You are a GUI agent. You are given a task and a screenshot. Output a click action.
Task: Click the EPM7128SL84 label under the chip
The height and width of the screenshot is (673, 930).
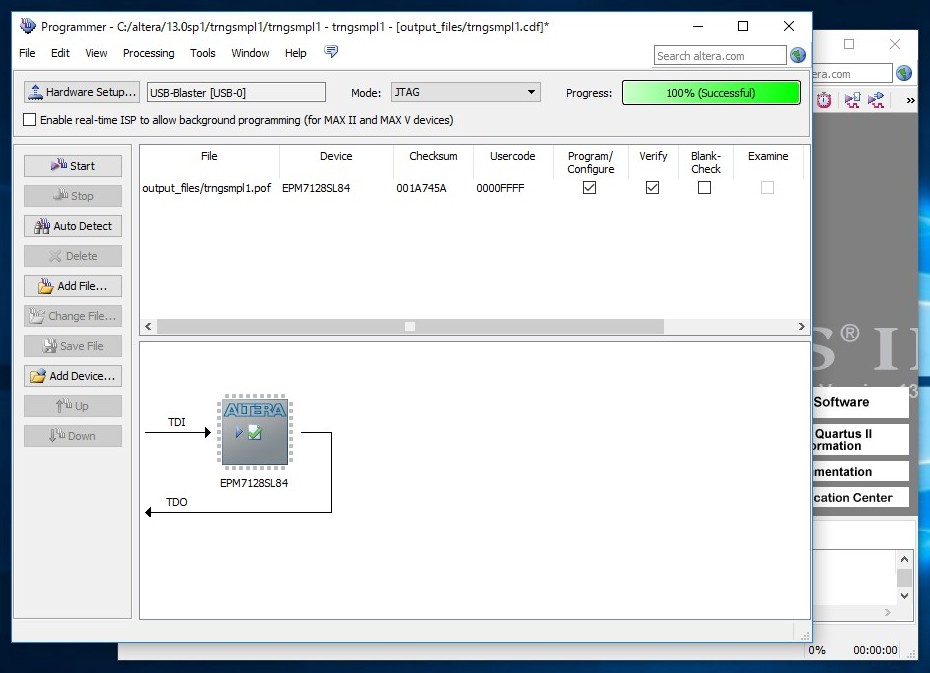254,483
